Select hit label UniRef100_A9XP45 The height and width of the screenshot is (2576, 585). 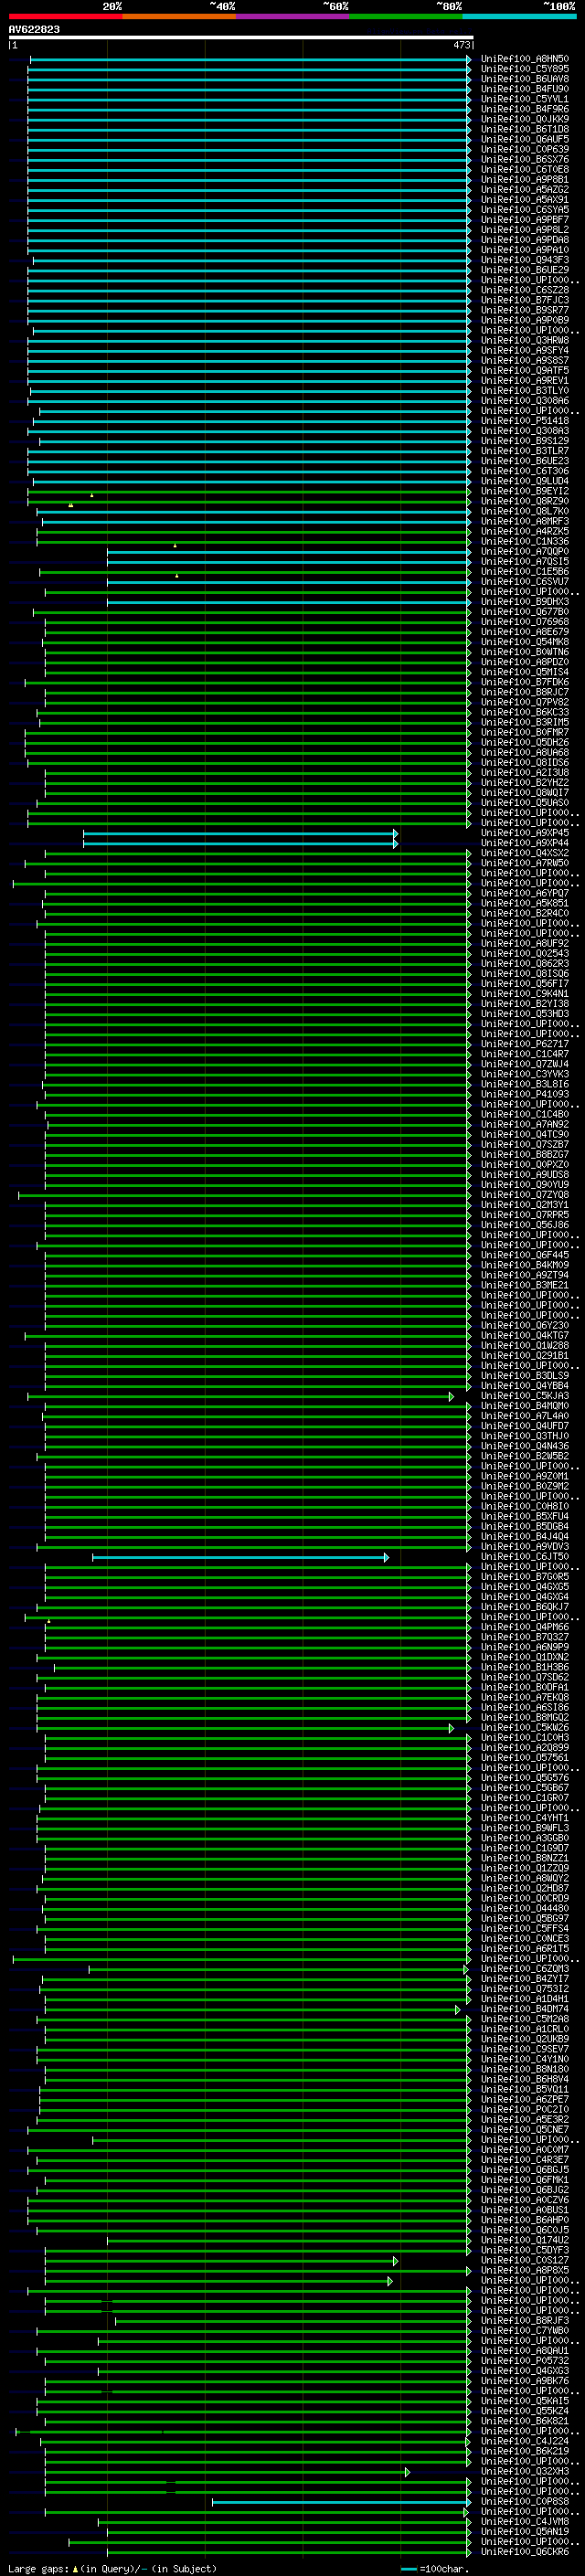524,833
